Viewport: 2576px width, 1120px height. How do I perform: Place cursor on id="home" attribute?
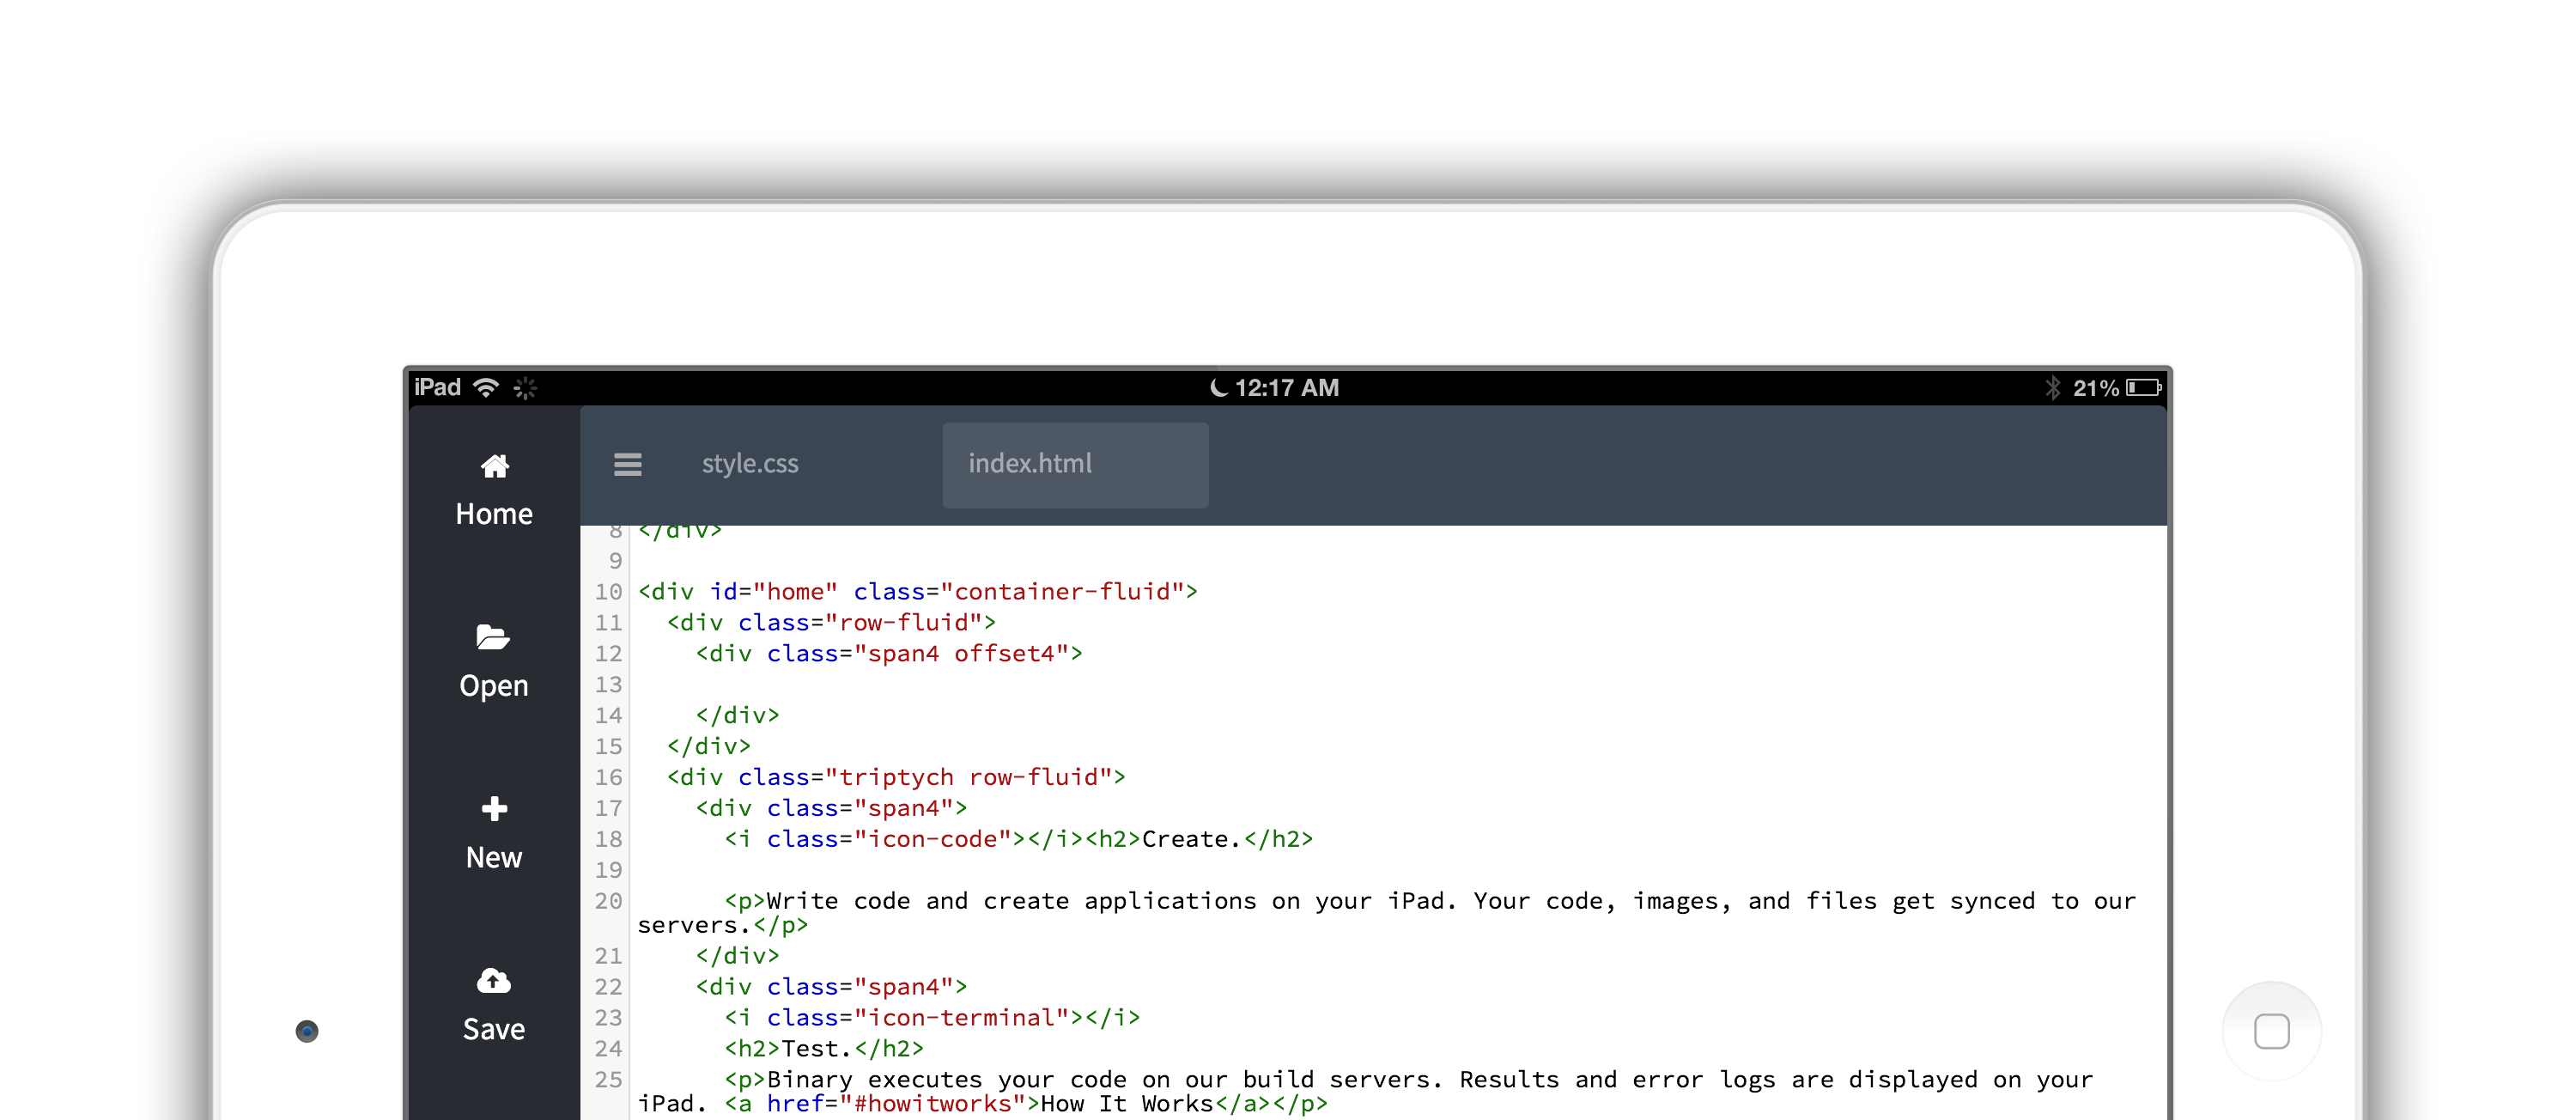(x=774, y=592)
